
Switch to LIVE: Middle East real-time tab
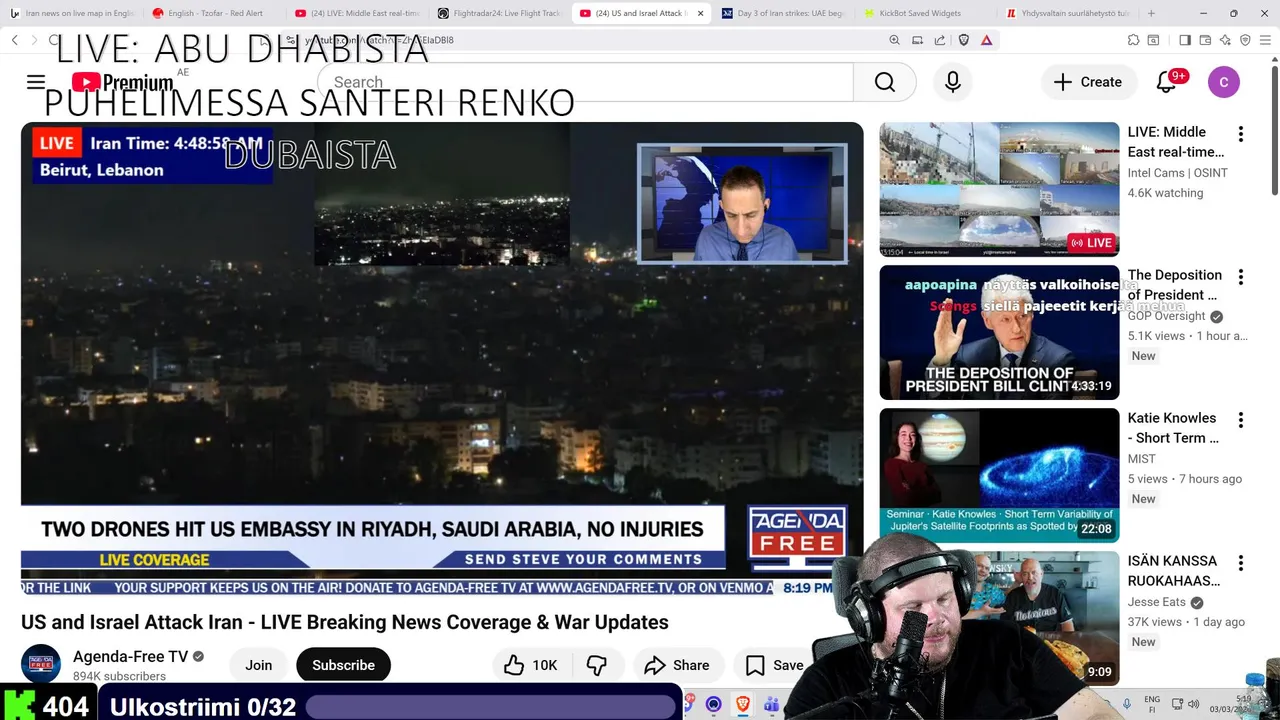357,13
